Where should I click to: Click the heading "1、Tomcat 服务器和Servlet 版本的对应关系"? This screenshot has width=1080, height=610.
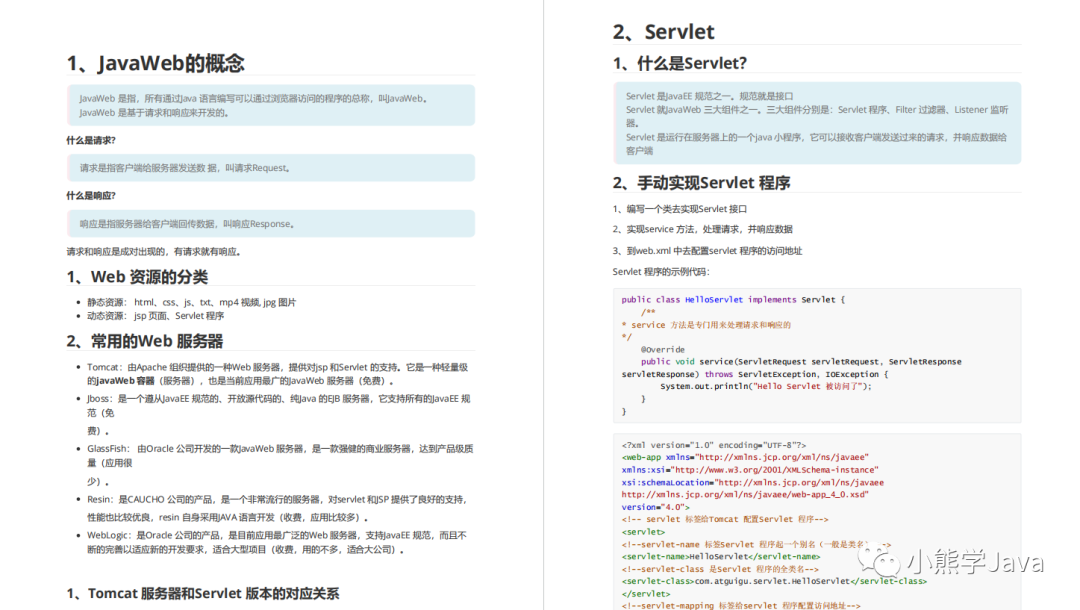(x=202, y=593)
